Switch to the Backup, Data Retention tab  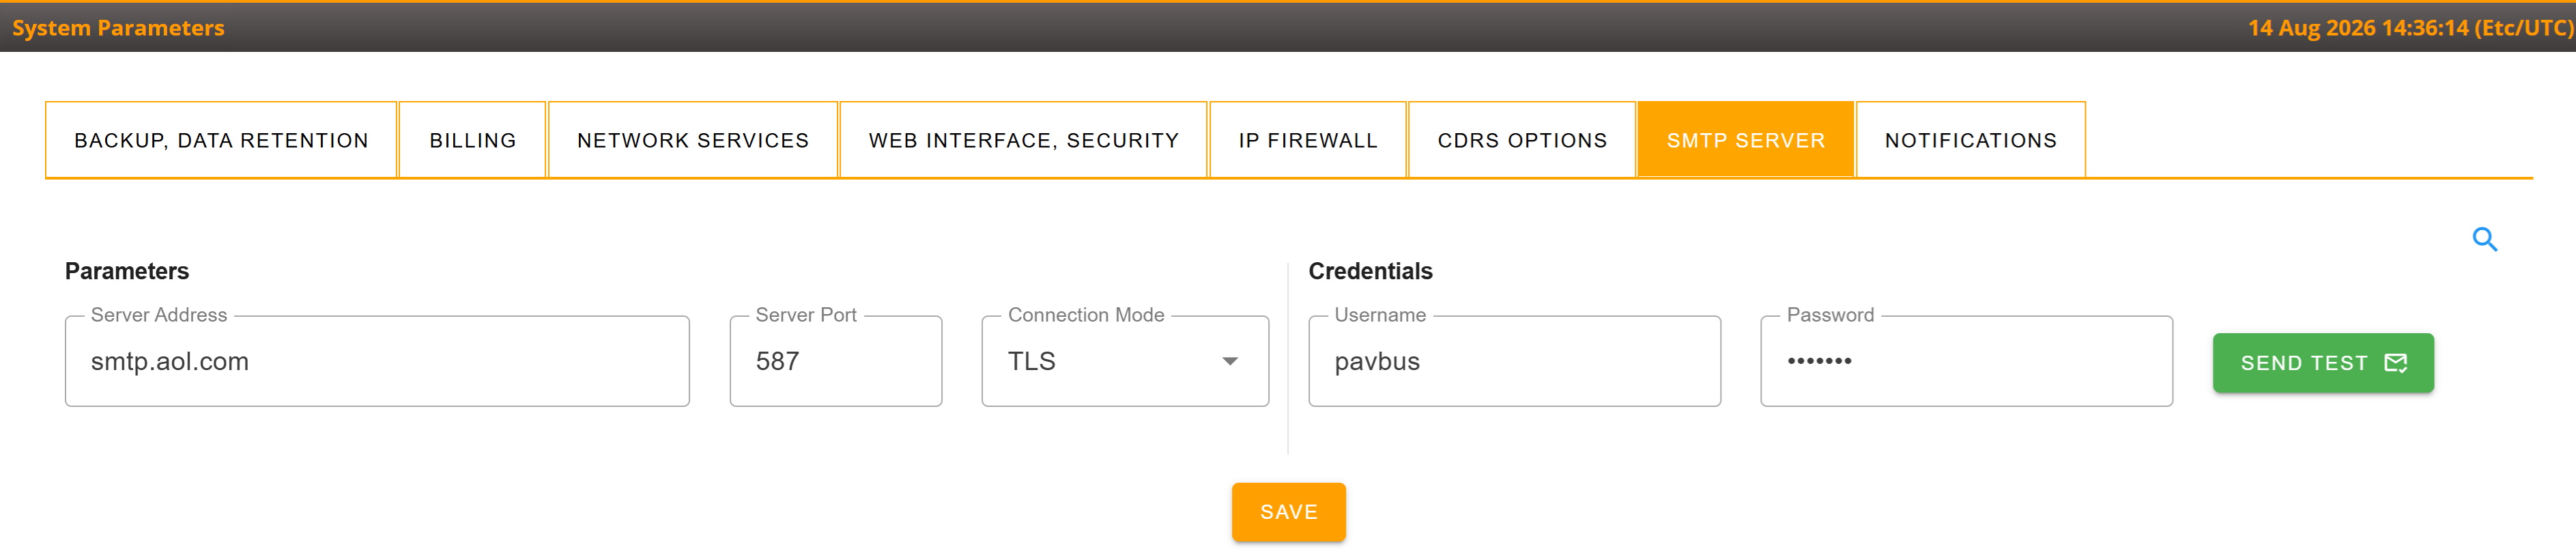coord(221,141)
